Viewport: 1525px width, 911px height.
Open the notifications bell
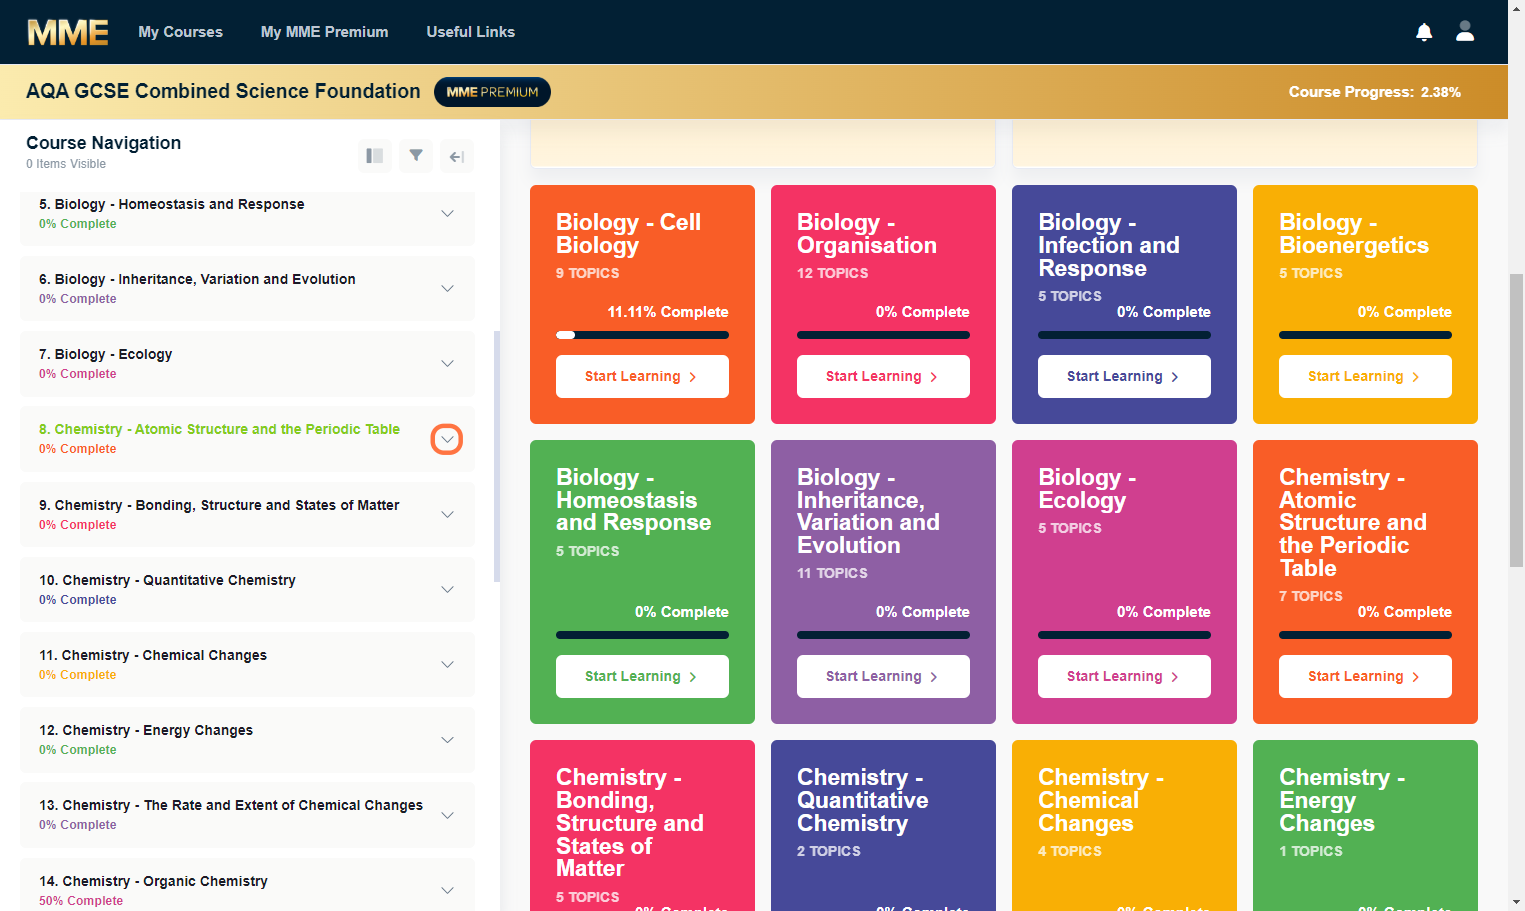[x=1424, y=32]
